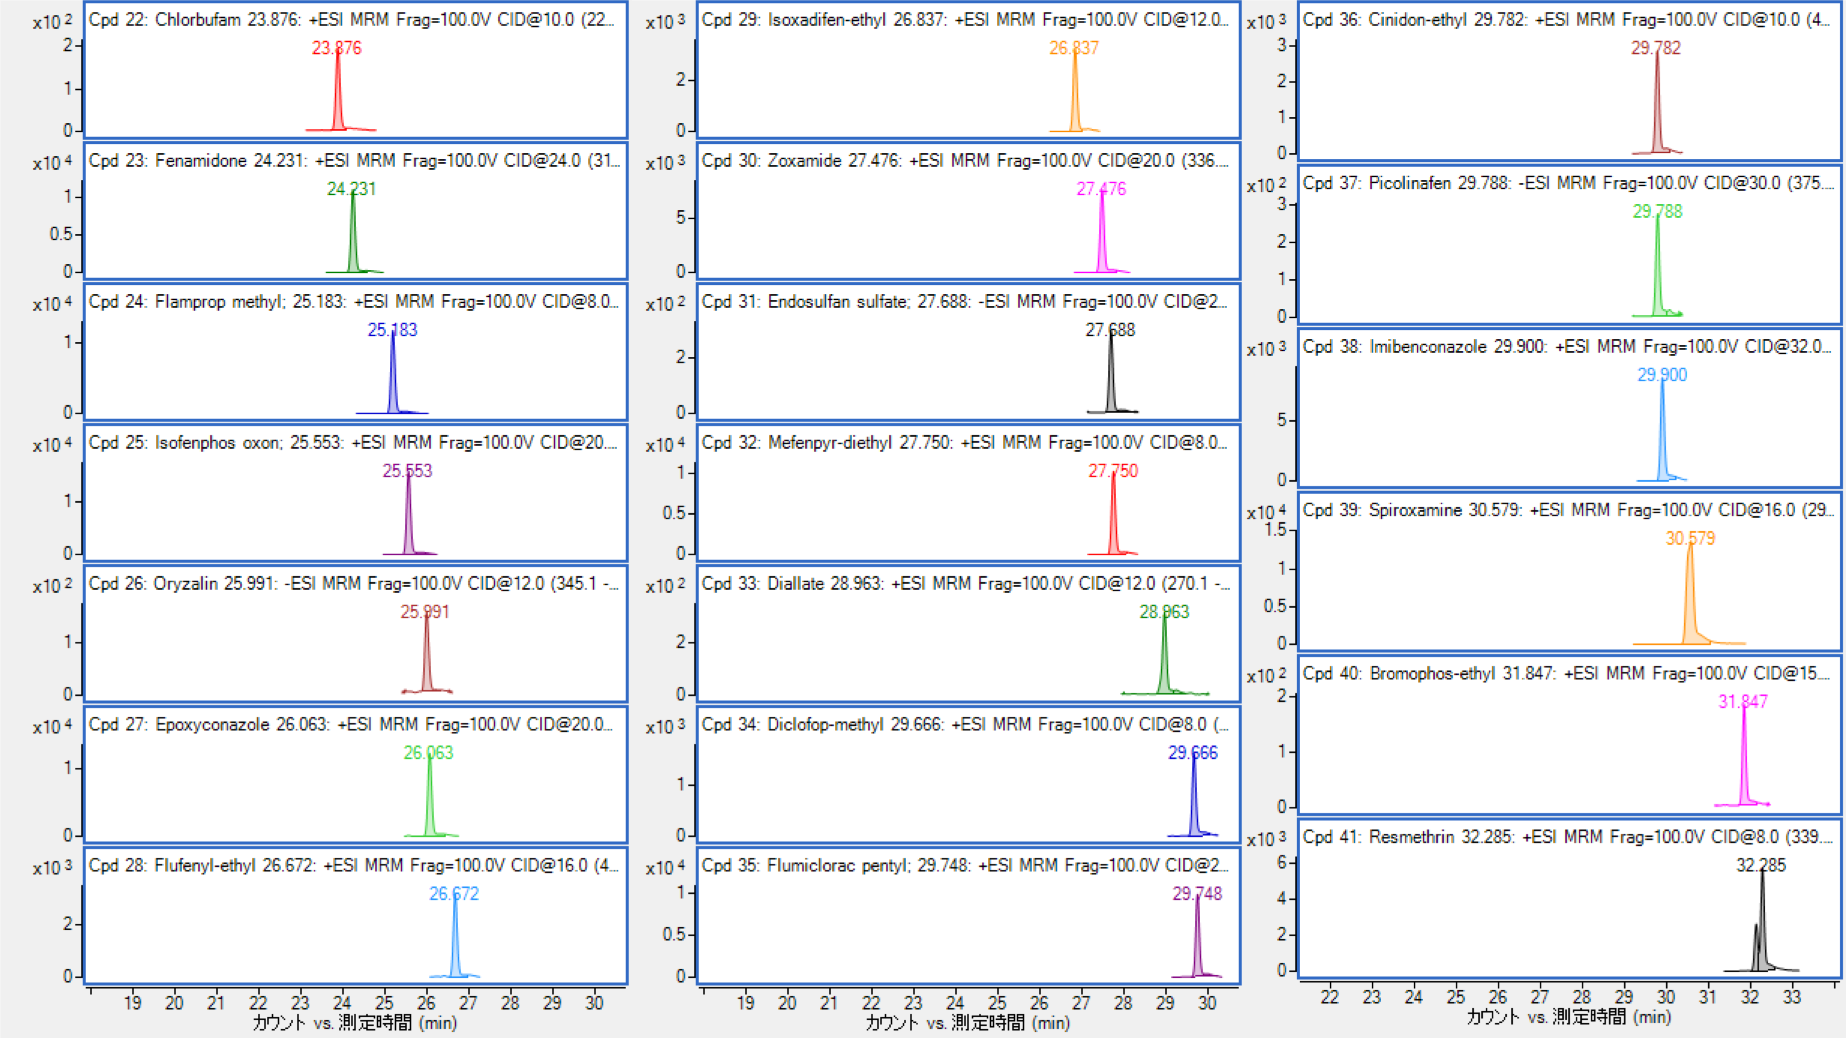Select the Cpd 41 Resmethrin title
Viewport: 1846px width, 1038px height.
tap(1568, 837)
